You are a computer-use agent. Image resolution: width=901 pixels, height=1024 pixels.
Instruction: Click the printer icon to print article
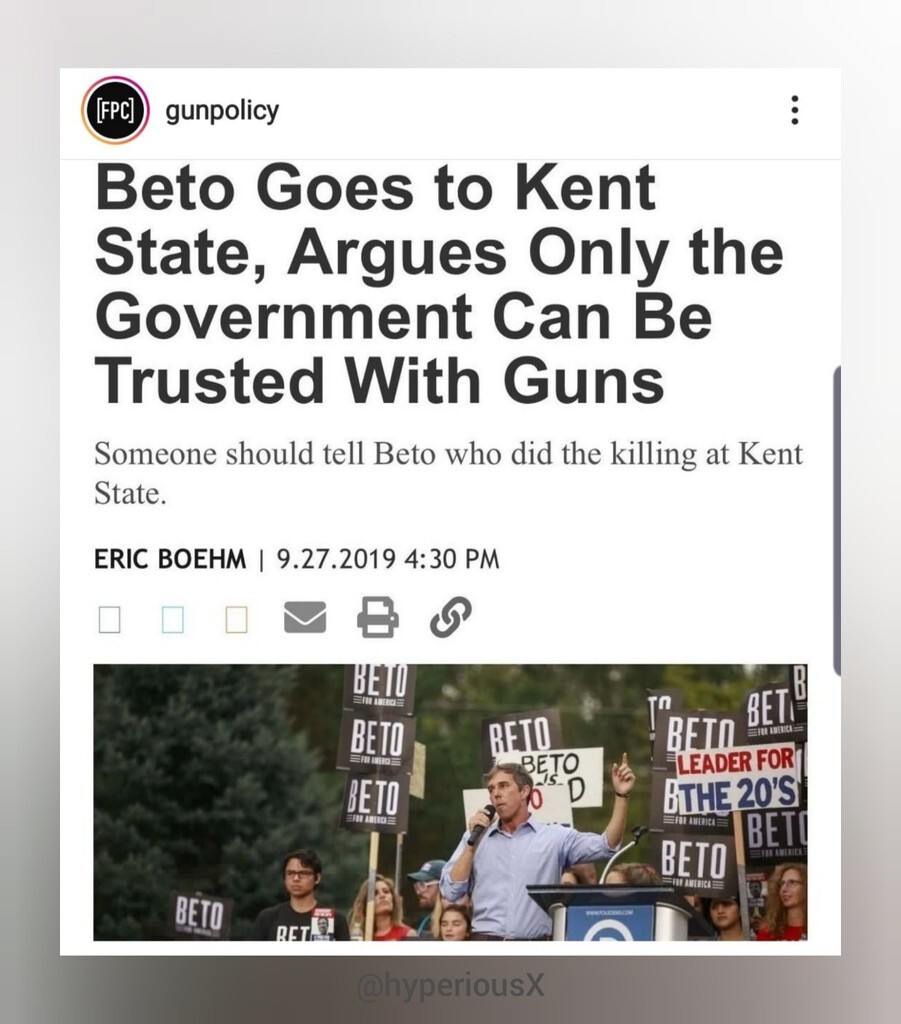pyautogui.click(x=377, y=616)
